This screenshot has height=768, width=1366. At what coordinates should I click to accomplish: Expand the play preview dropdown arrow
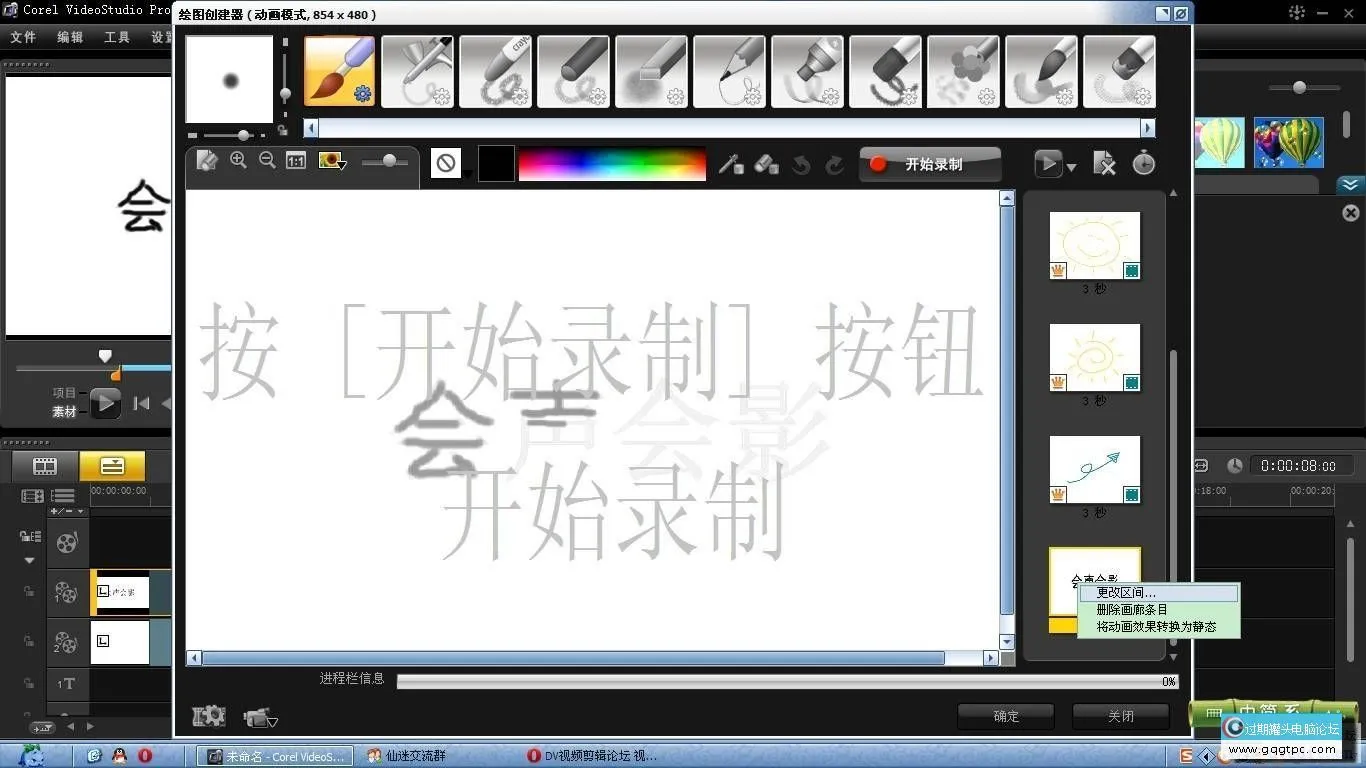coord(1072,168)
